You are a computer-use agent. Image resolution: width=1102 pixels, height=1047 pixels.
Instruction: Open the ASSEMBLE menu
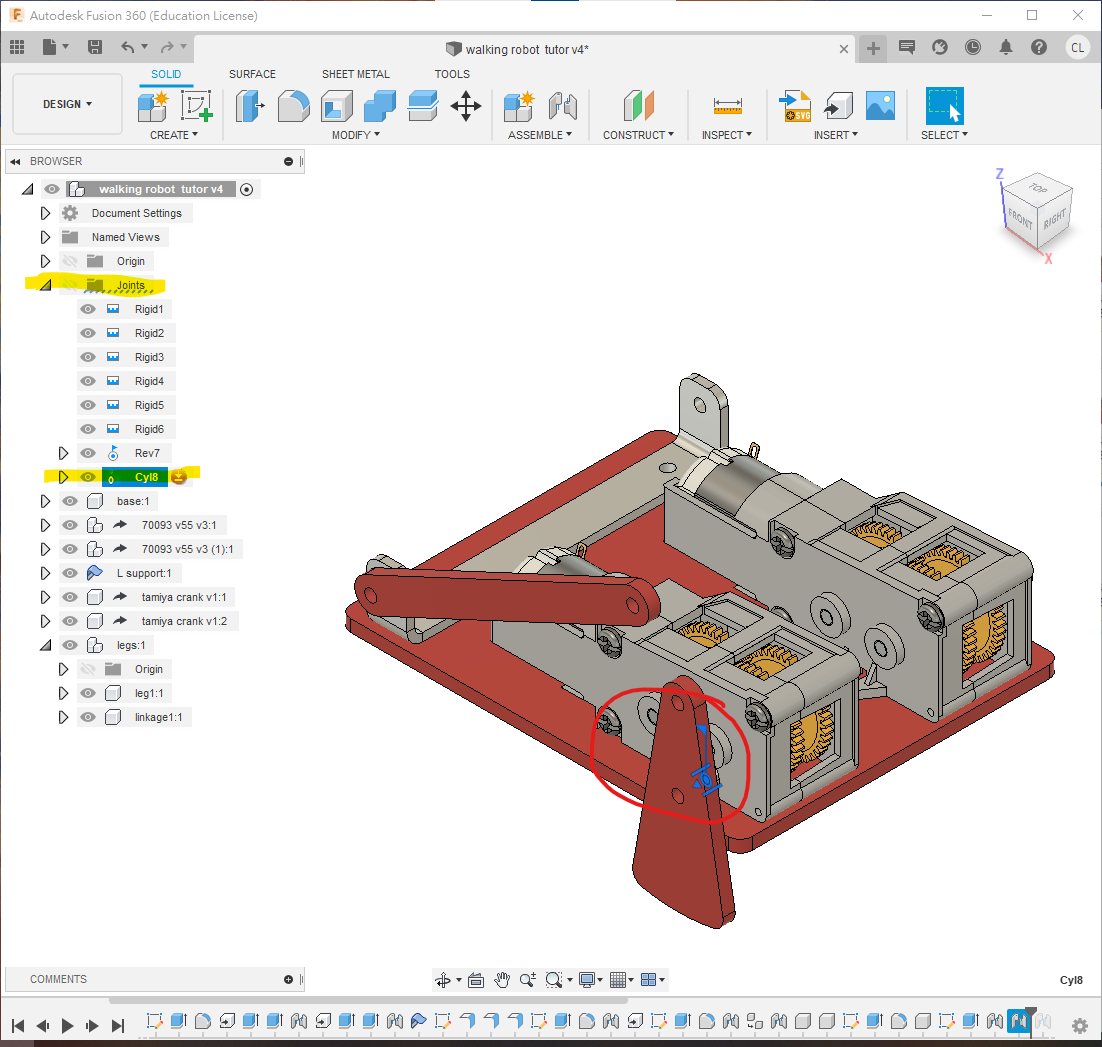pos(540,135)
